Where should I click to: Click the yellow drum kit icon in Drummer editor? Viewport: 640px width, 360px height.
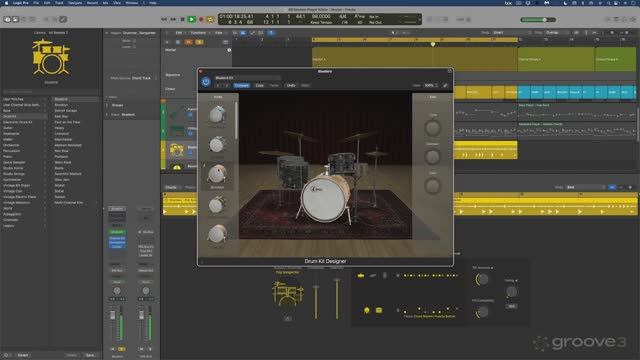(288, 293)
